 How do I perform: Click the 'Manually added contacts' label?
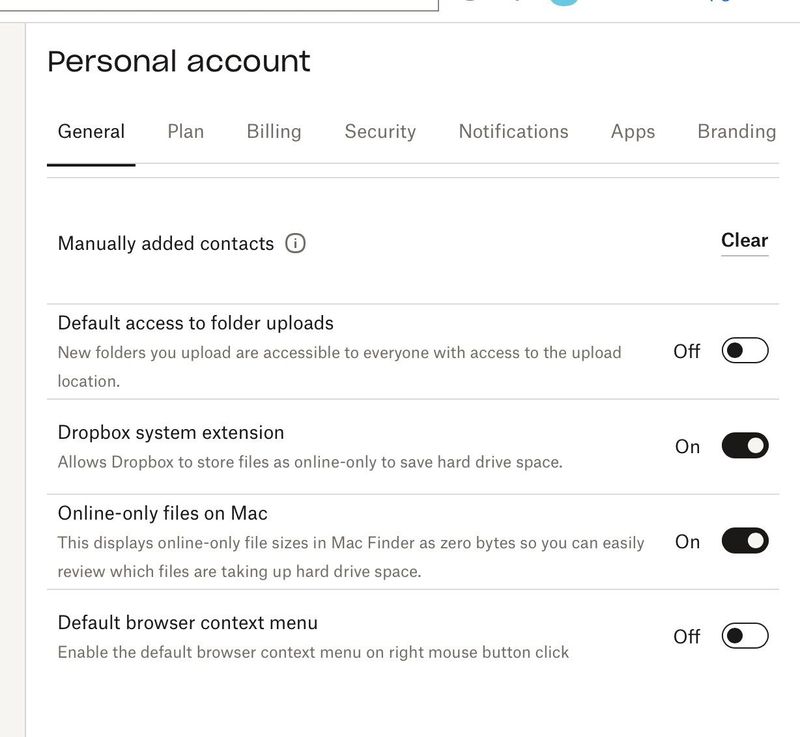coord(166,244)
